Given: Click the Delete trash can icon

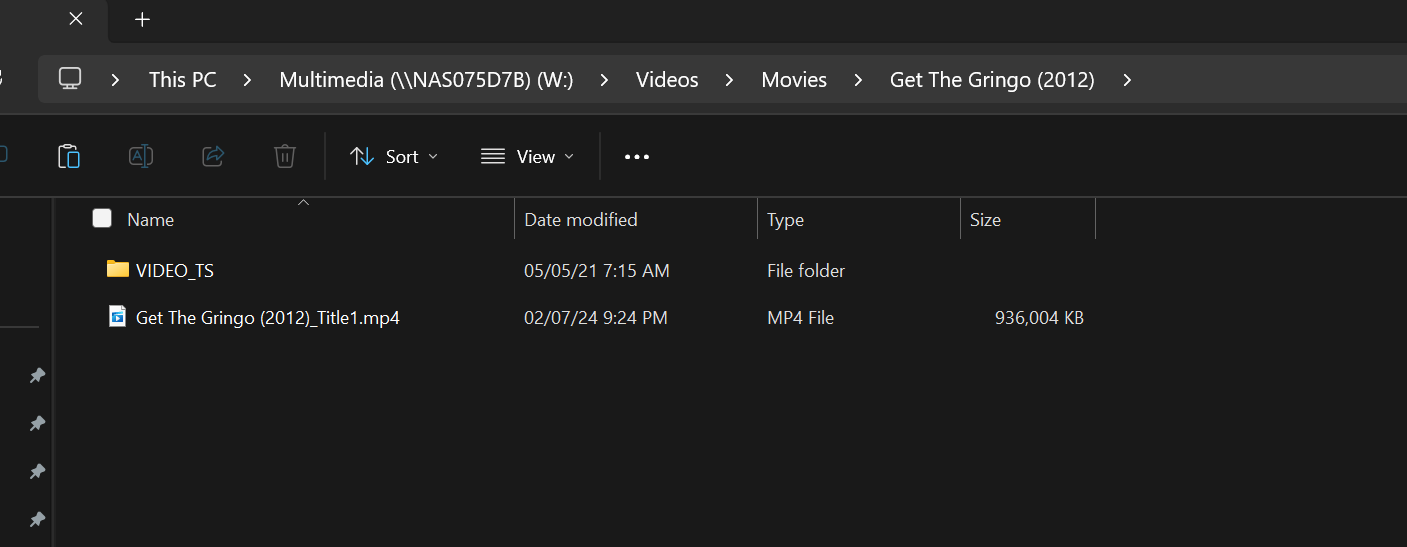Looking at the screenshot, I should point(285,156).
